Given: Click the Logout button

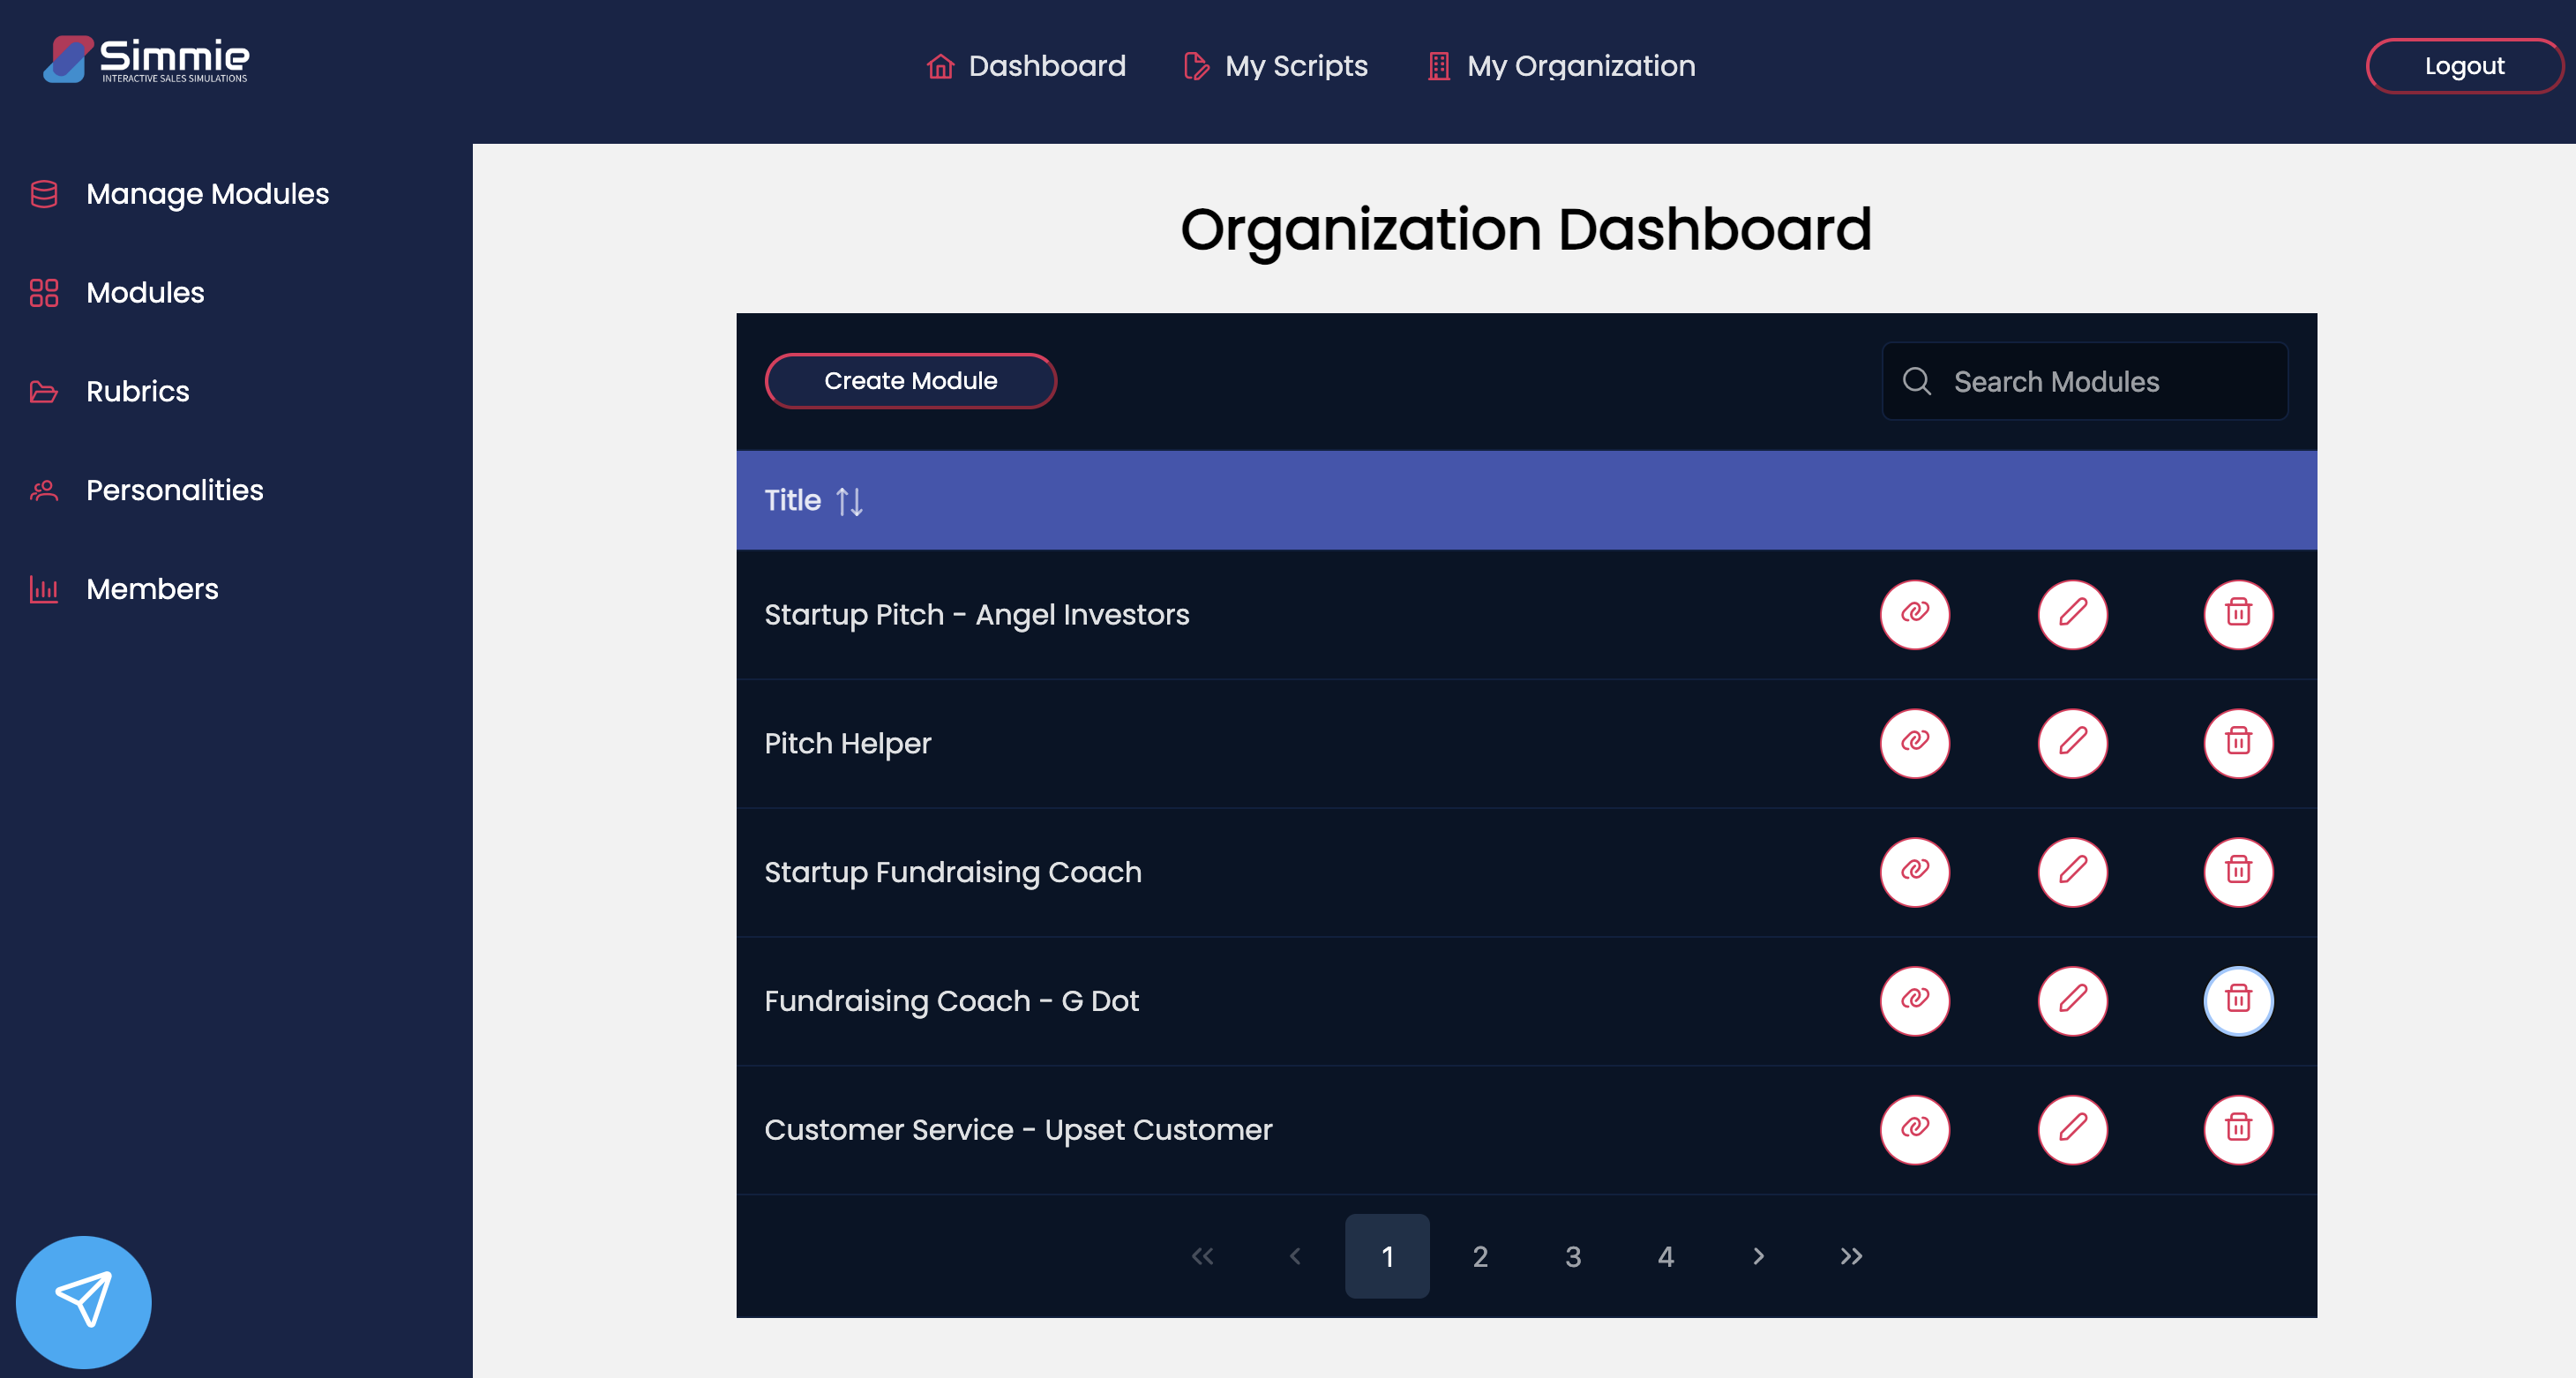Looking at the screenshot, I should coord(2462,64).
